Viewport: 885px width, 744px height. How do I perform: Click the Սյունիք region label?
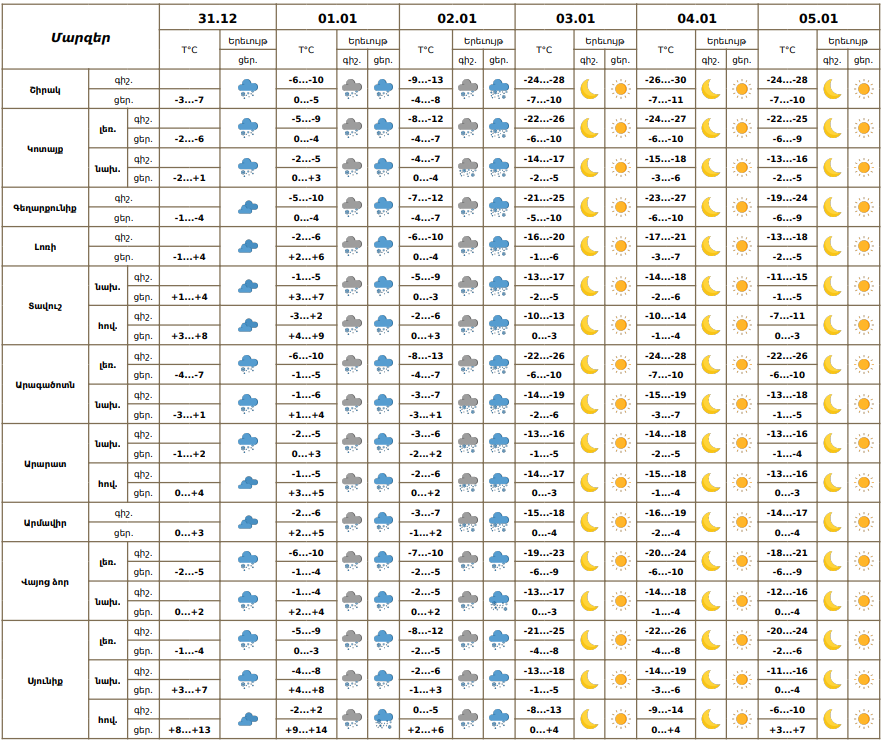(45, 680)
